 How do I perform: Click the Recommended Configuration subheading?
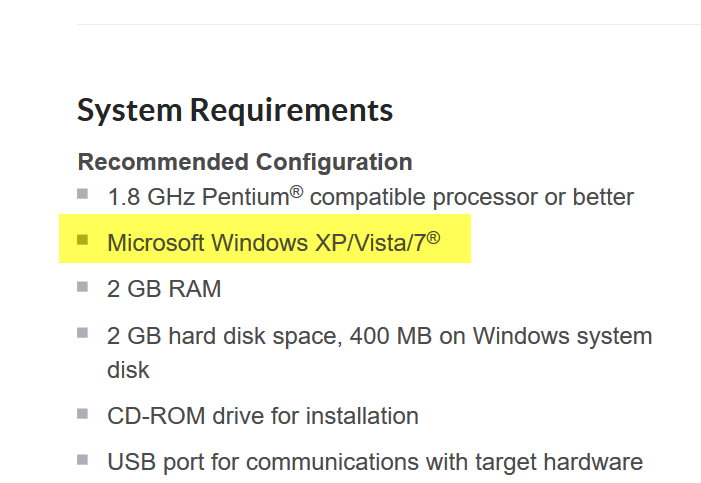pos(245,162)
